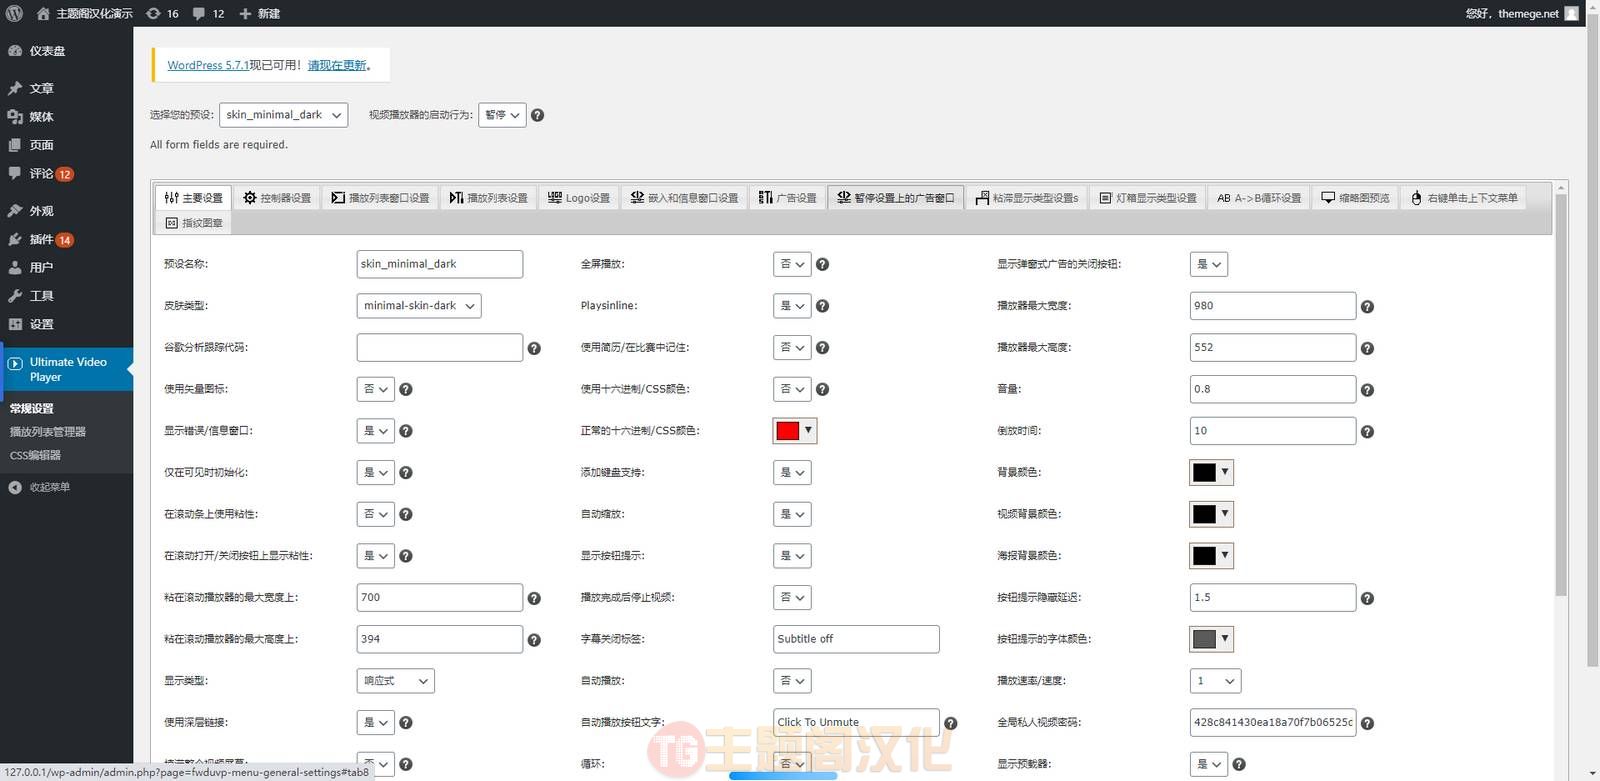Open the 使用矢量图标 yes/no dropdown
This screenshot has width=1600, height=781.
[376, 389]
